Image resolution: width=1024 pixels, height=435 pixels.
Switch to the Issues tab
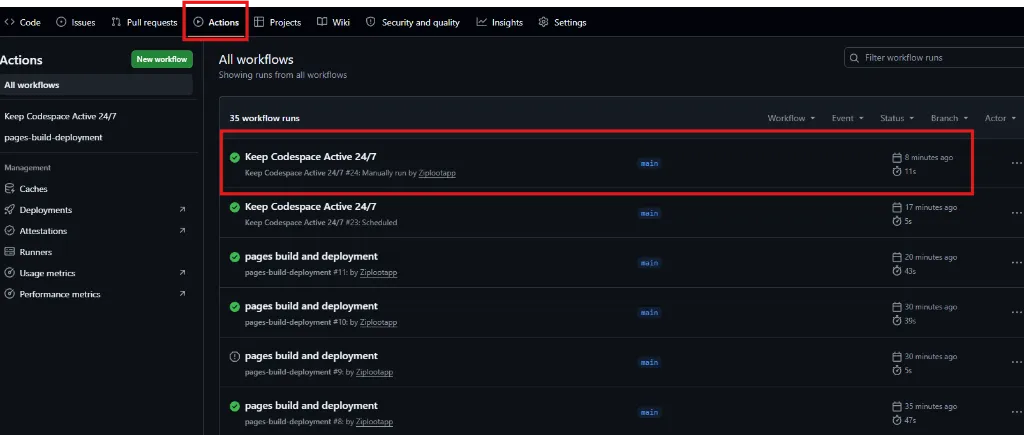click(76, 22)
